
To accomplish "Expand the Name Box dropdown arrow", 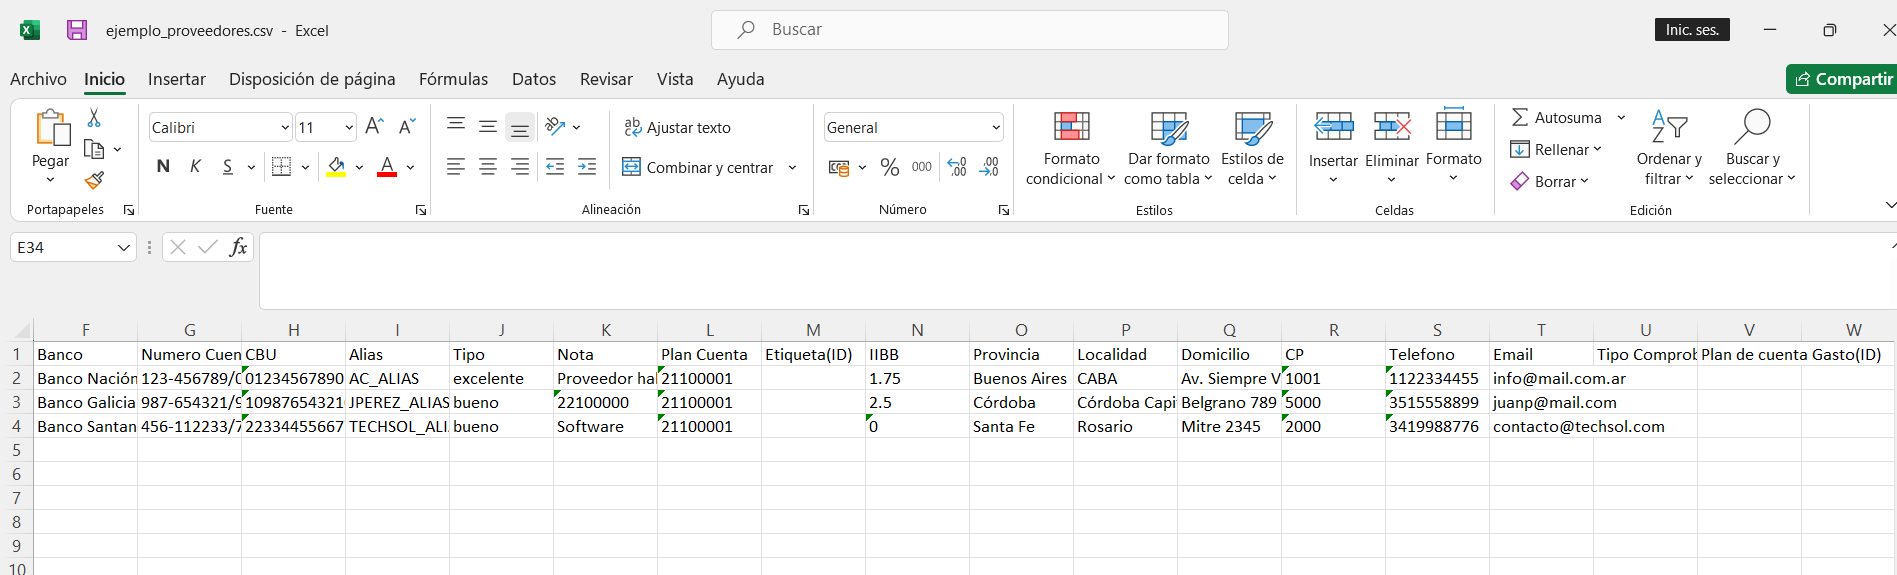I will (124, 247).
